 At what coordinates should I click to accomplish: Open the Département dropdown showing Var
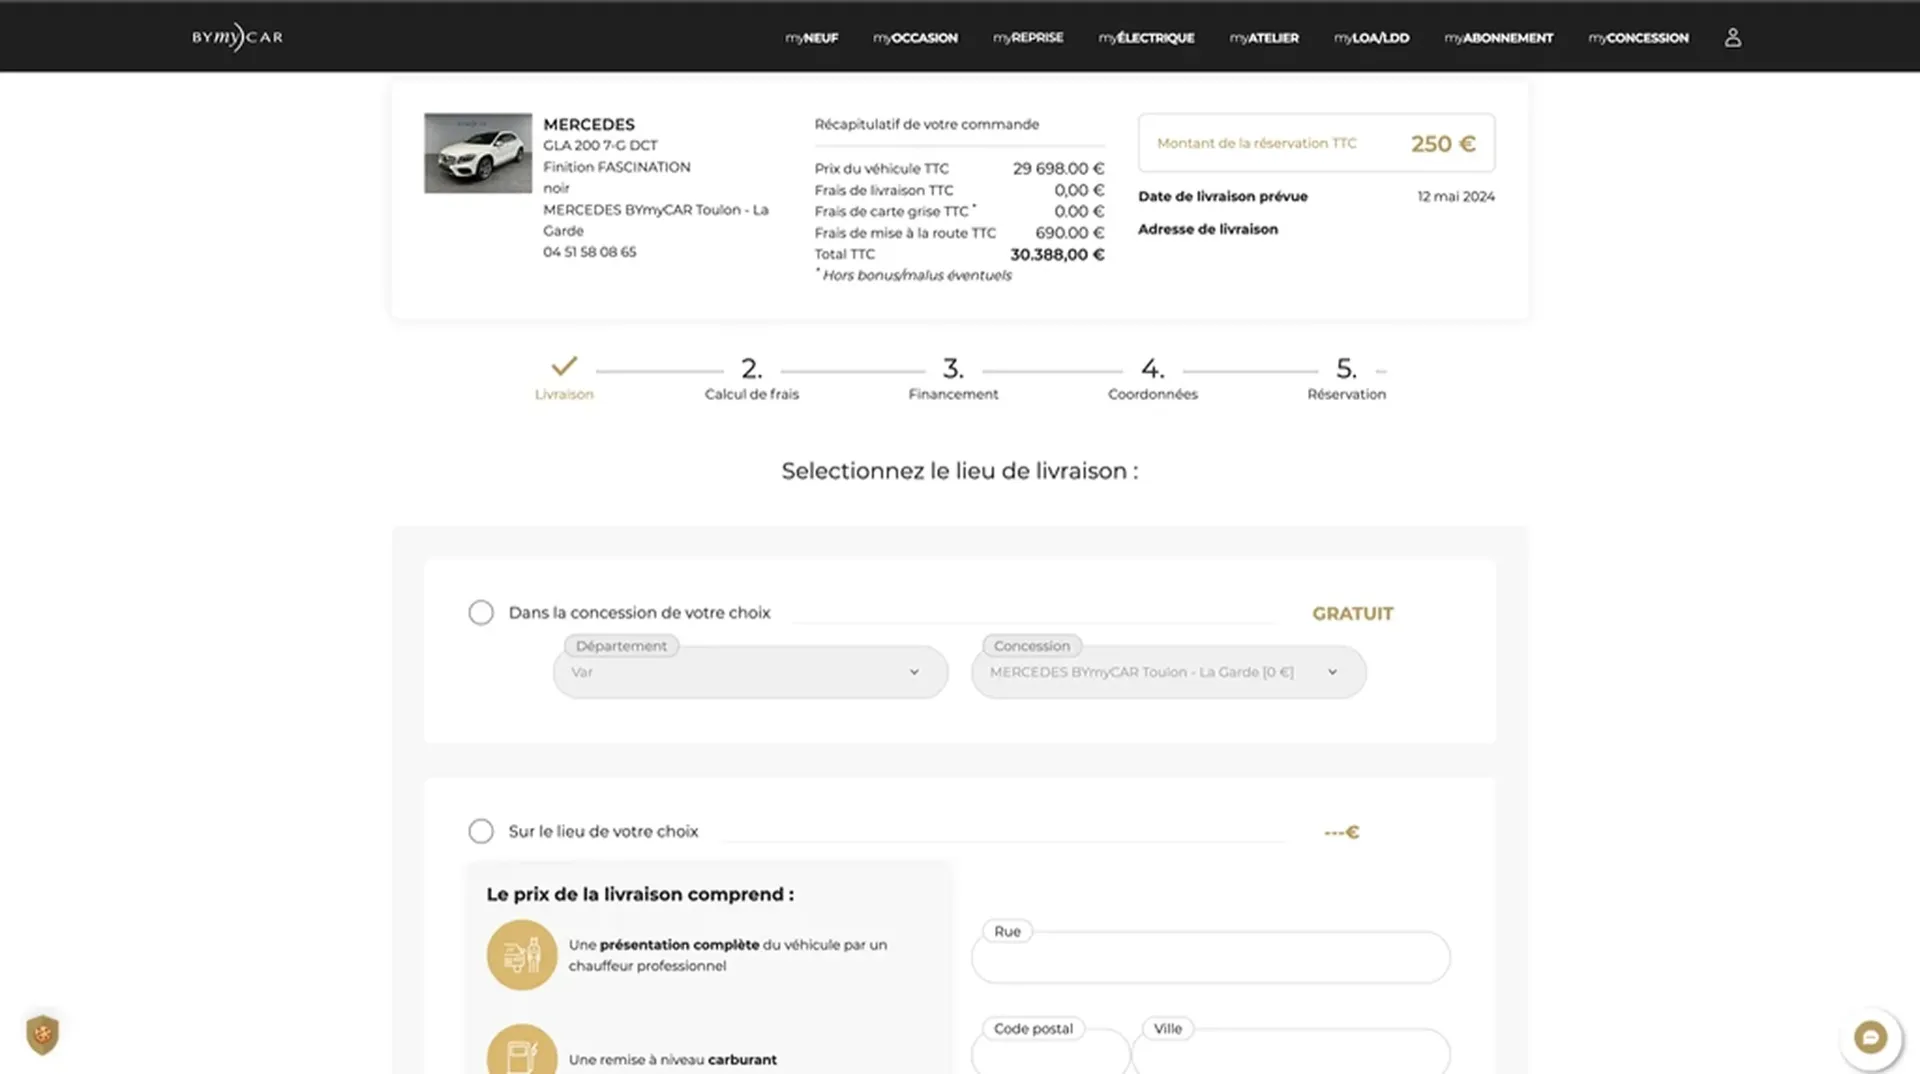(750, 672)
